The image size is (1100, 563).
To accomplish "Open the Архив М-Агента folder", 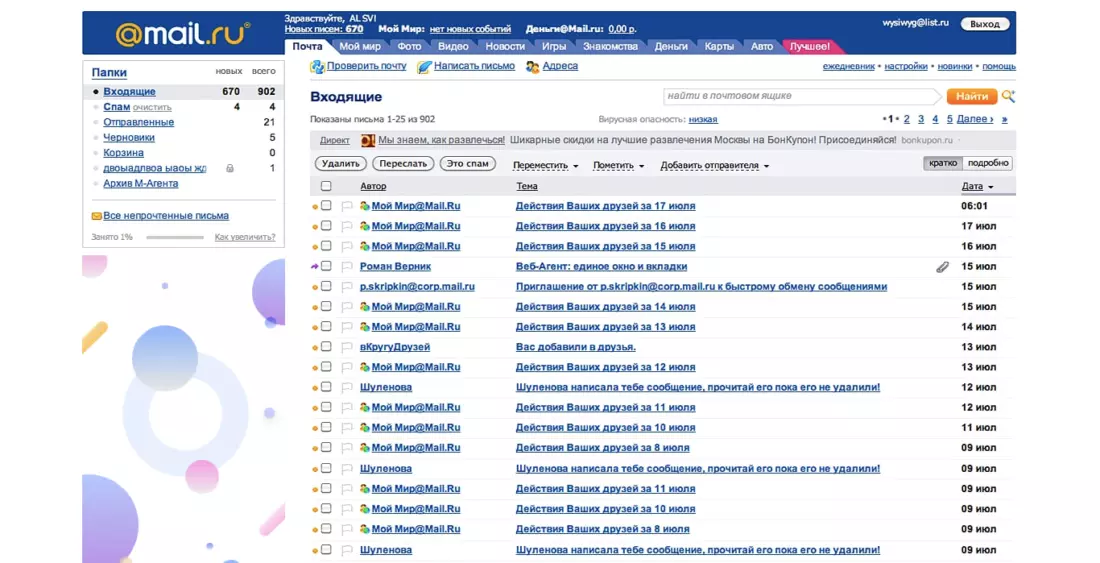I will [140, 184].
